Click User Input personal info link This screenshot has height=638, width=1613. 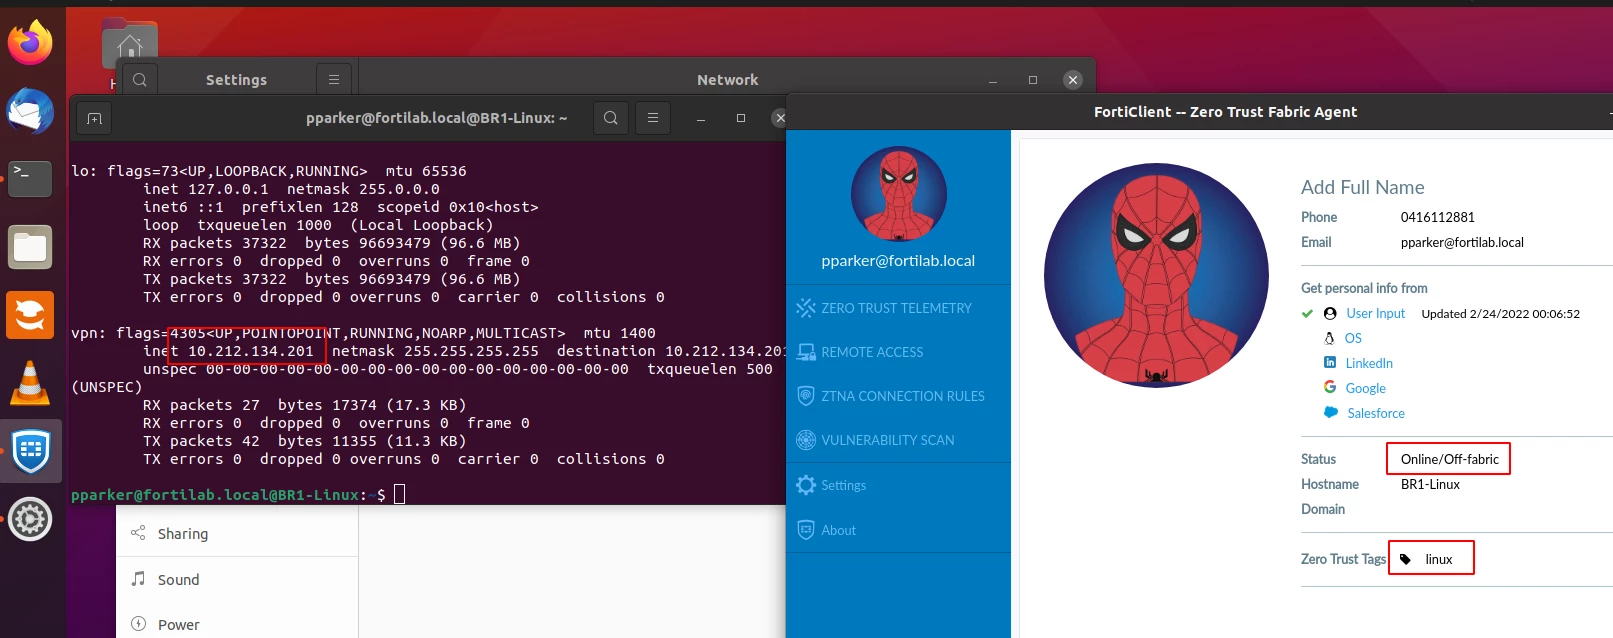click(1375, 313)
